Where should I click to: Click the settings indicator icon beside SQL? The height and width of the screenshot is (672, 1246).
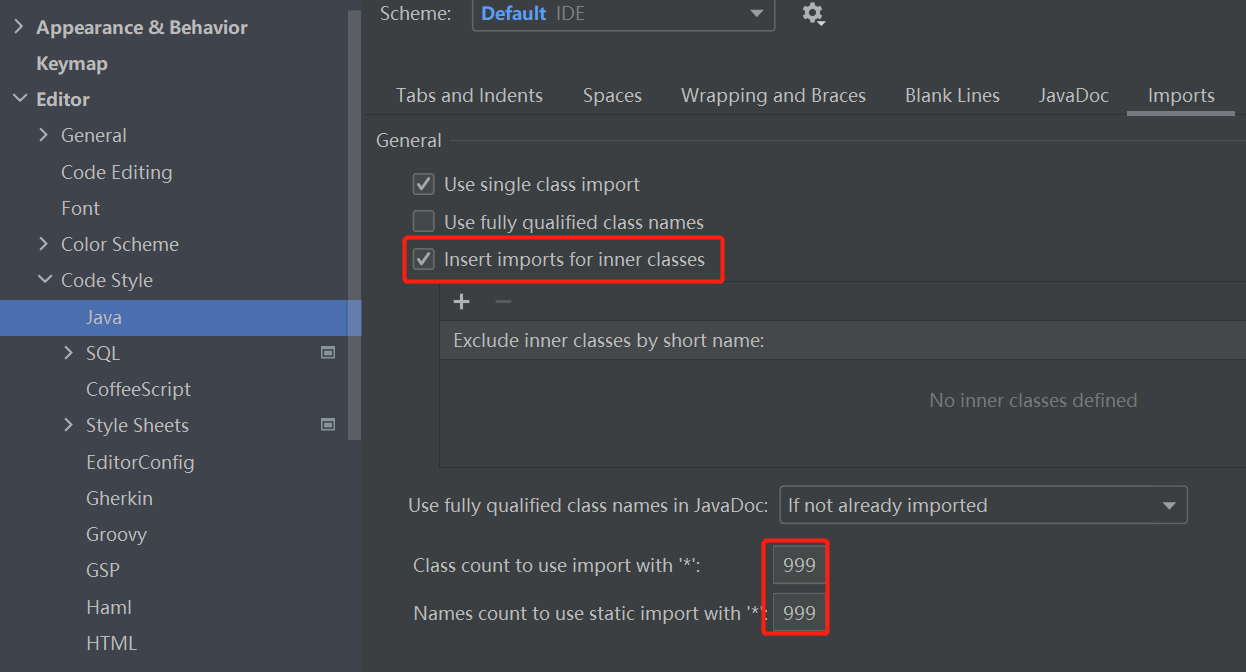[x=328, y=352]
